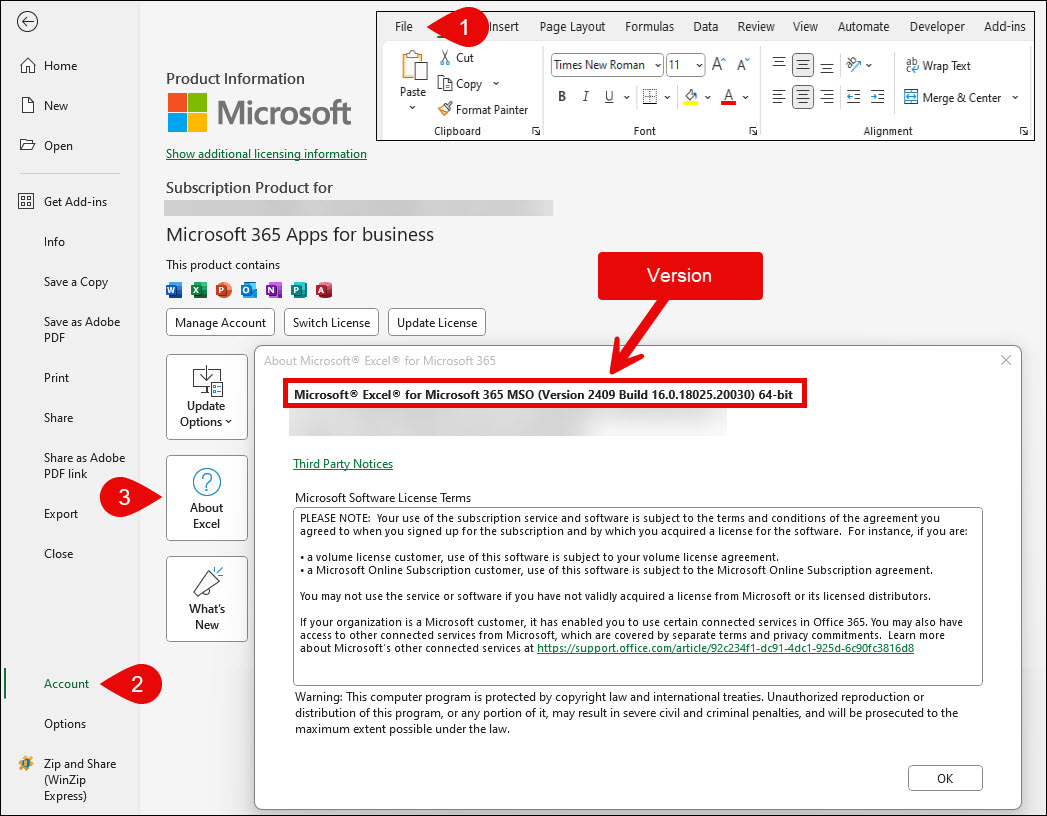Toggle Italic formatting
1047x816 pixels.
[583, 97]
